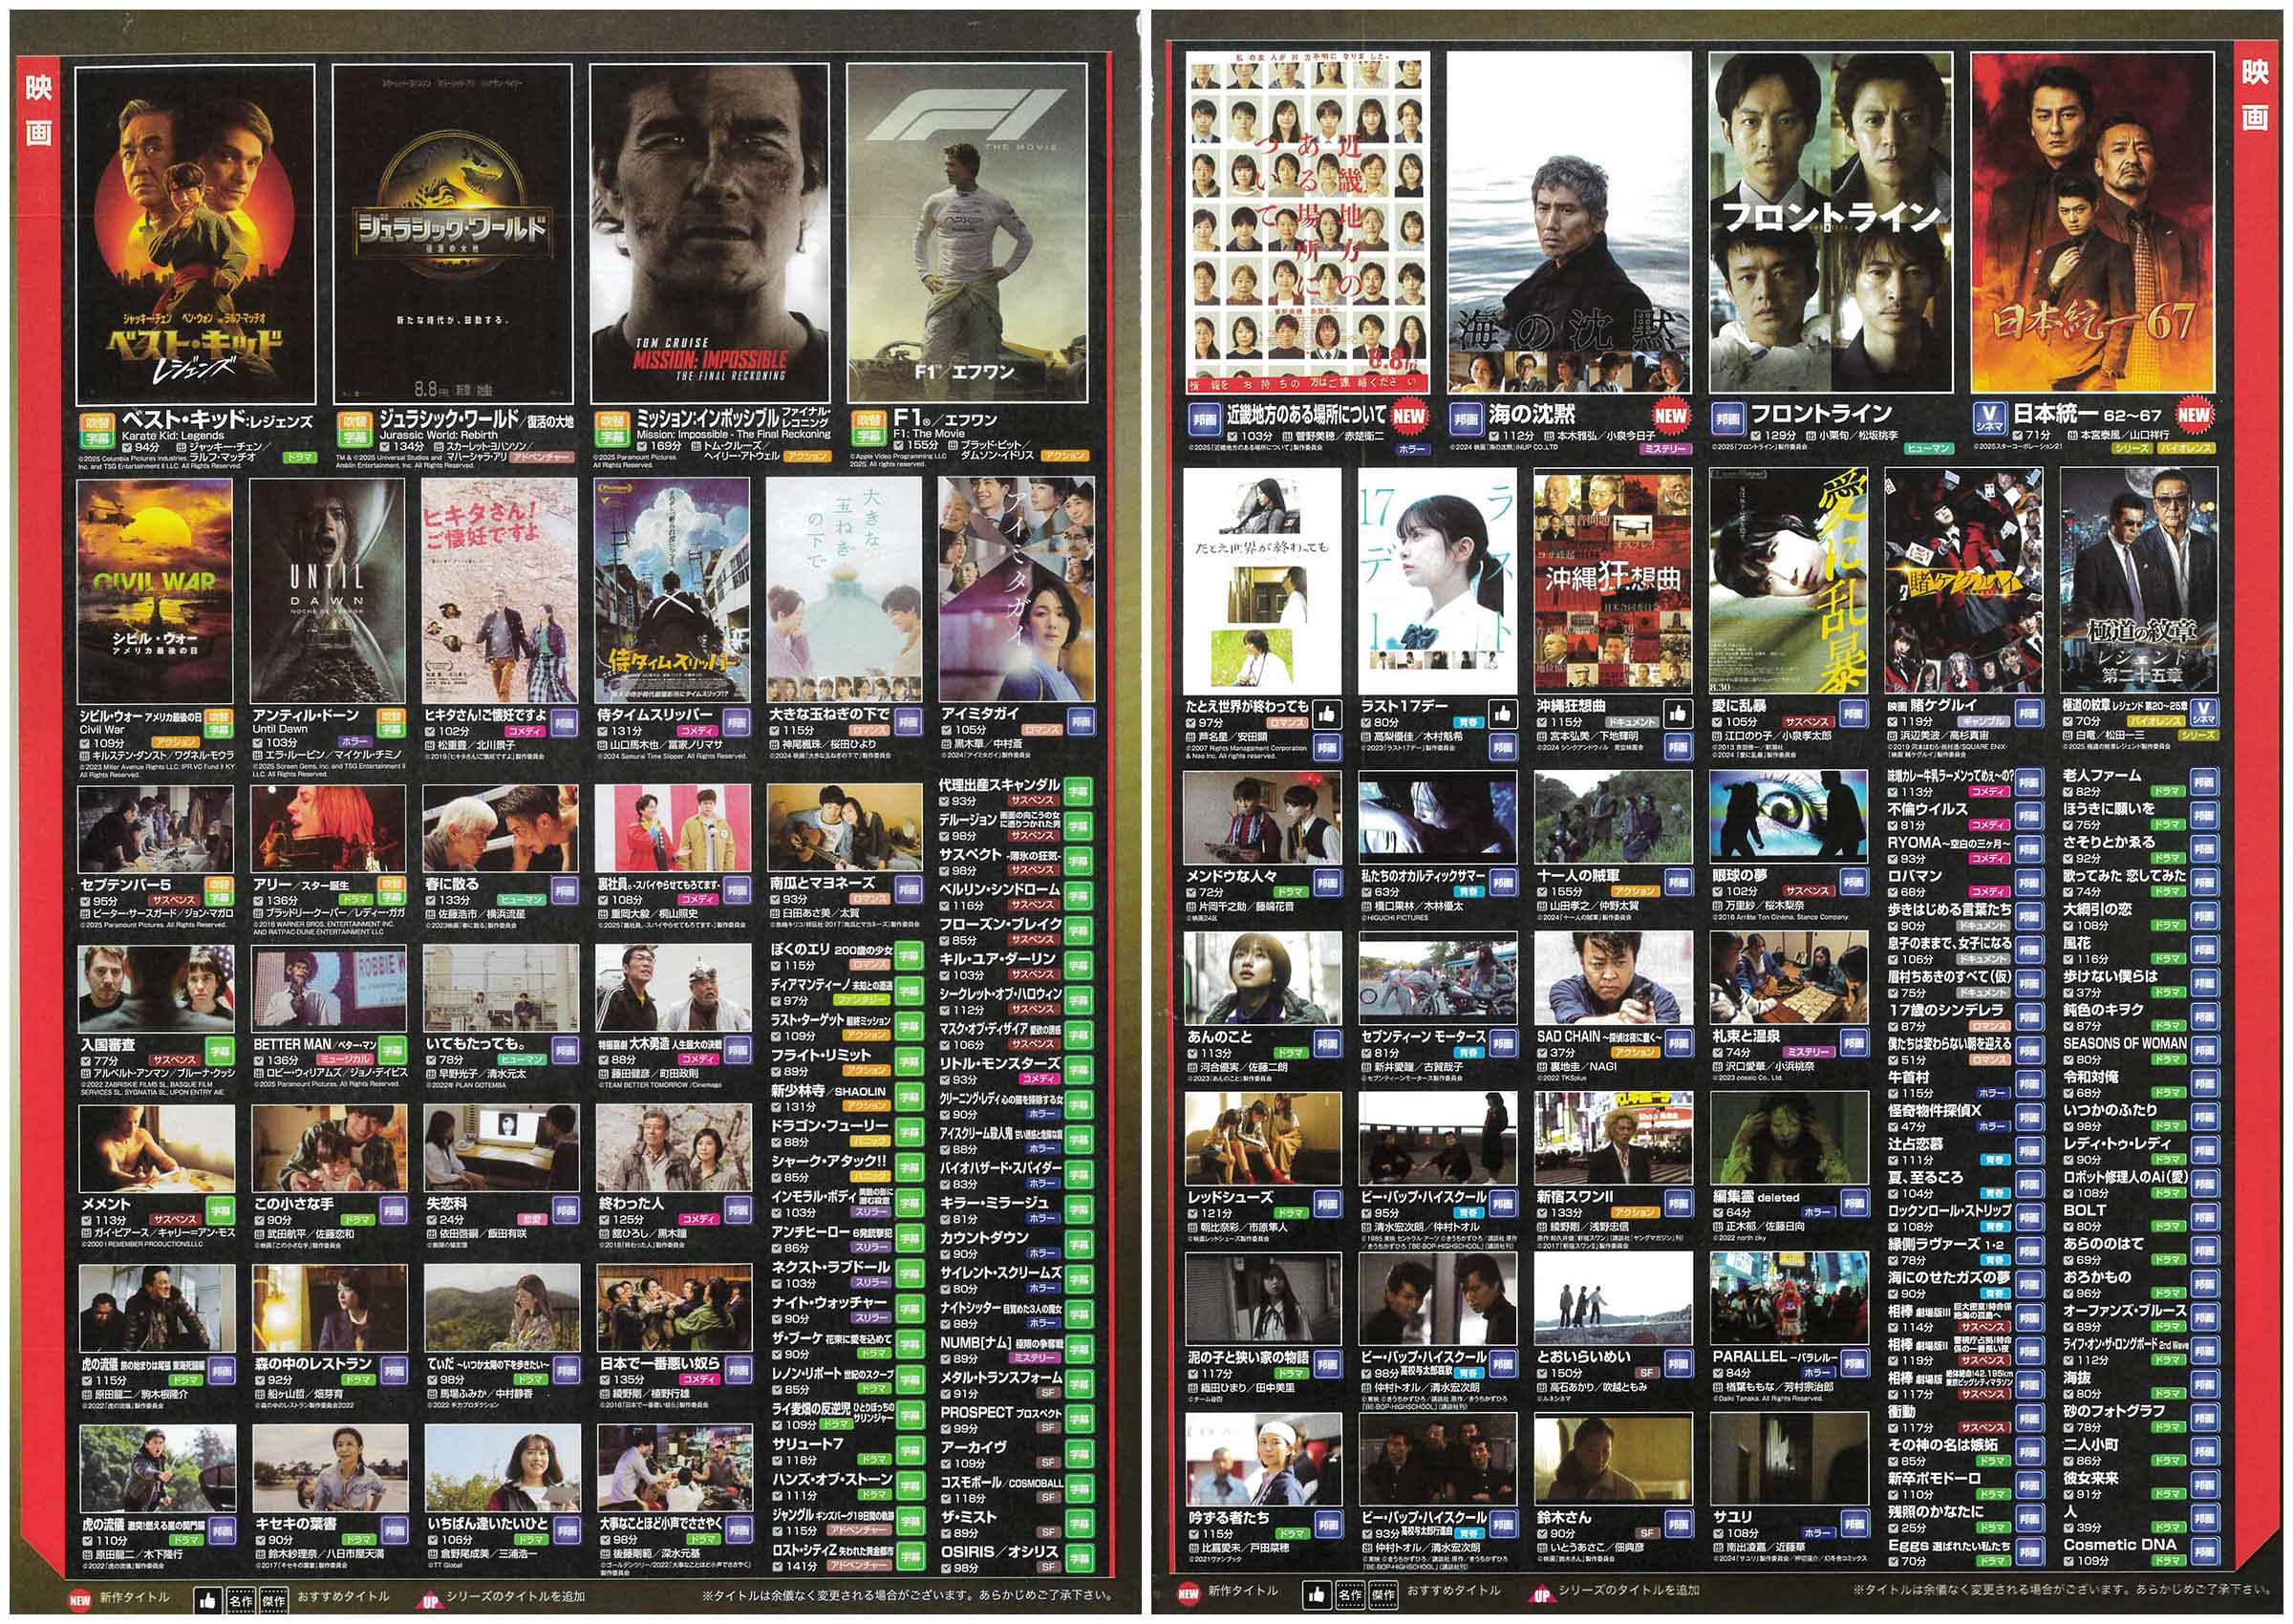Screen dimensions: 2293x1624
Task: Click the 邦画 badge beside 愛に乱暴 title
Action: (1854, 715)
